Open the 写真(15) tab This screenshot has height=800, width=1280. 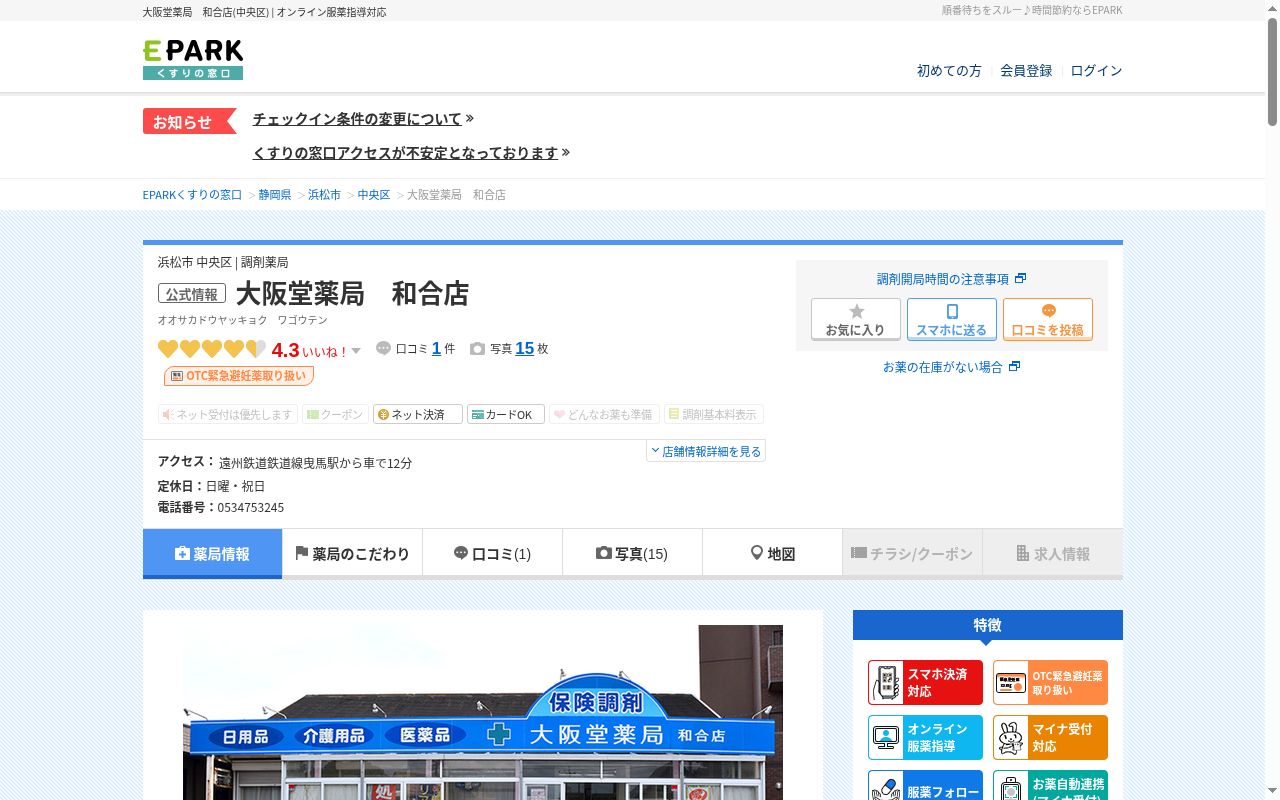pyautogui.click(x=633, y=553)
